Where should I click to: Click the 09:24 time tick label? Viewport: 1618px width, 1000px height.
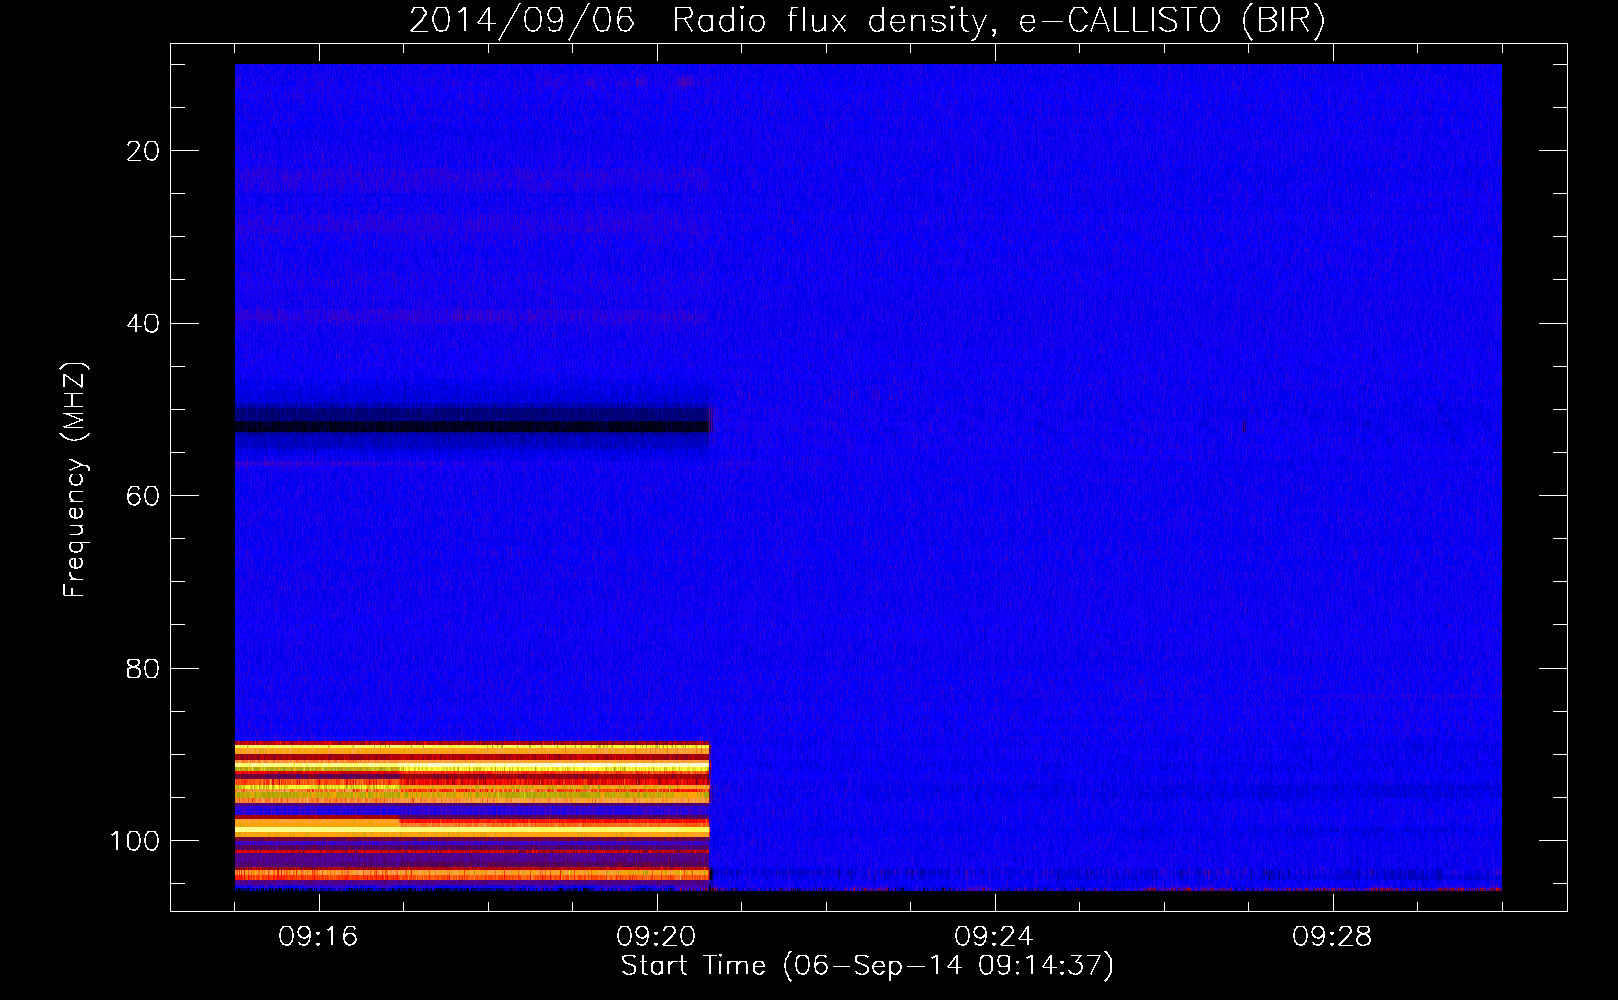[x=994, y=937]
